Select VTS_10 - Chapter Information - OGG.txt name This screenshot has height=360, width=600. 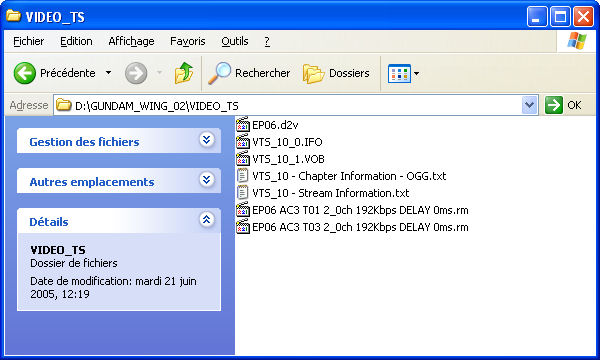[x=349, y=176]
